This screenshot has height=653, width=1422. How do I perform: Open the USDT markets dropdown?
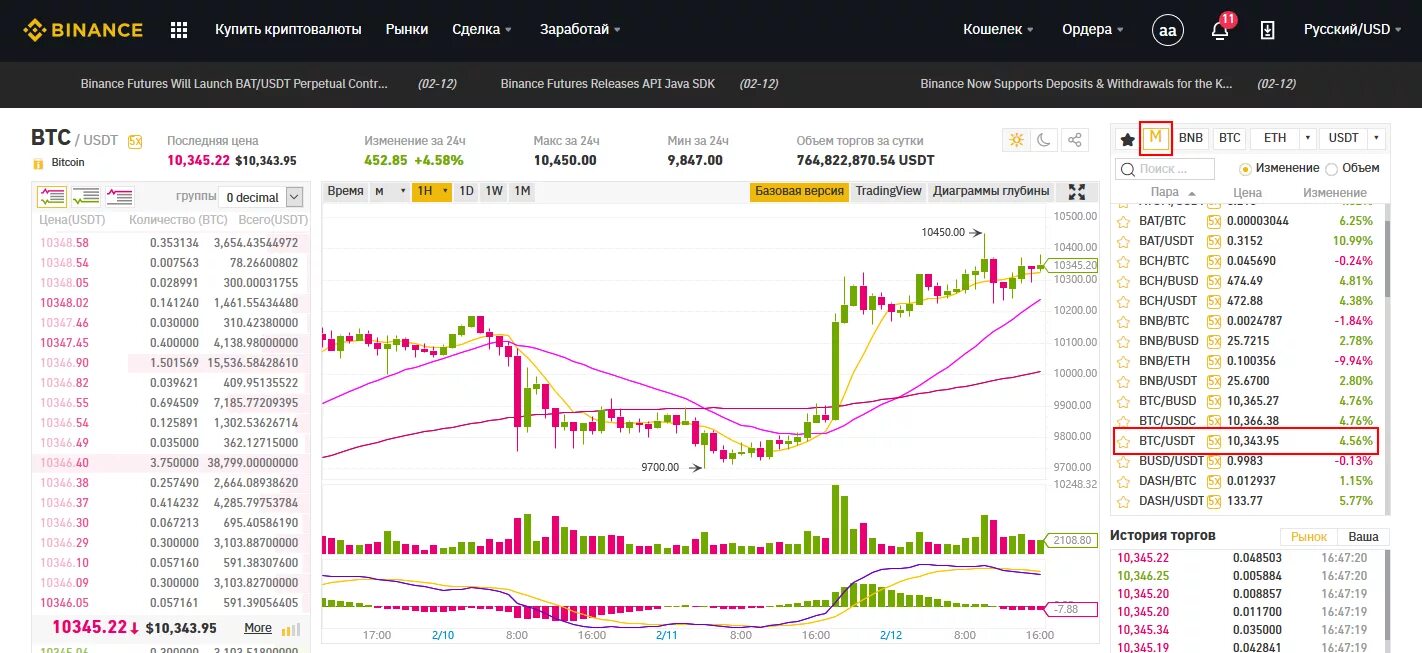point(1352,138)
